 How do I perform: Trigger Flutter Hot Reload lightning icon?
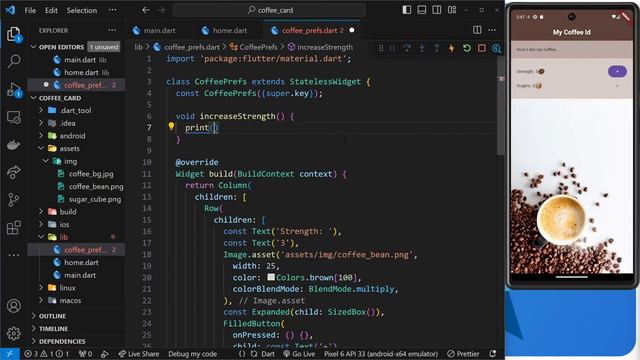[451, 48]
